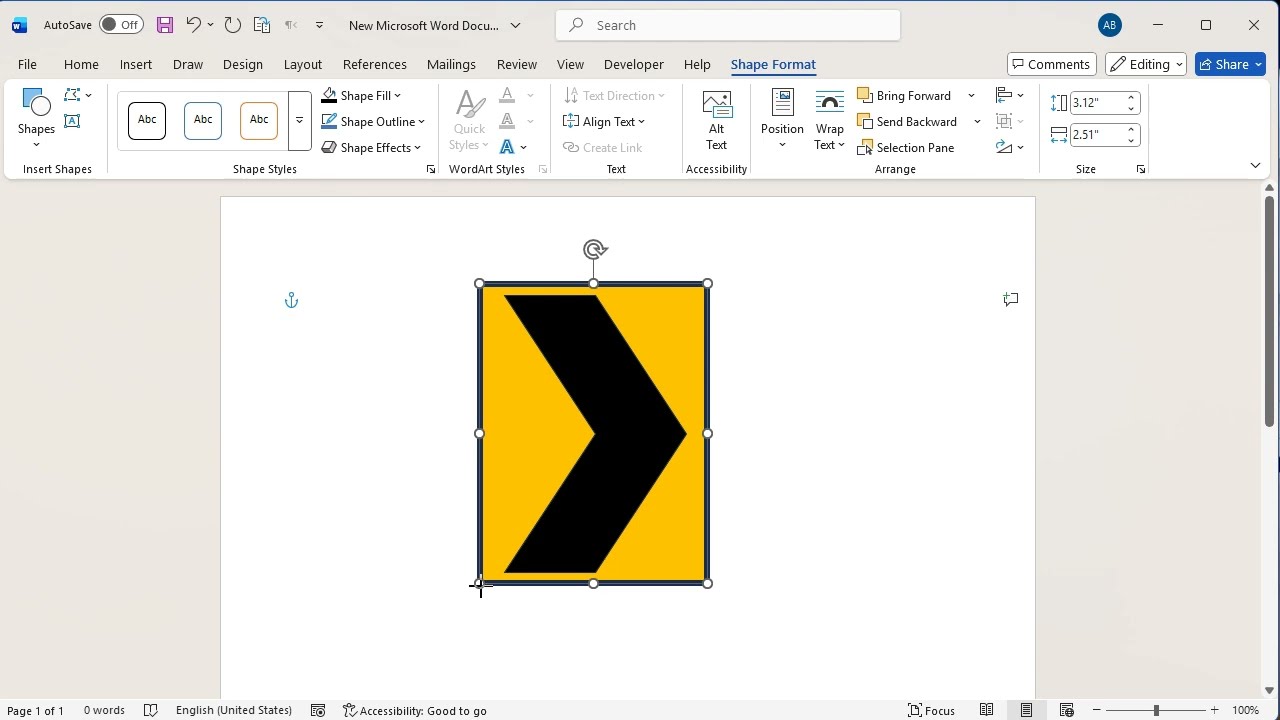Click the Search box
This screenshot has height=720, width=1280.
click(728, 25)
